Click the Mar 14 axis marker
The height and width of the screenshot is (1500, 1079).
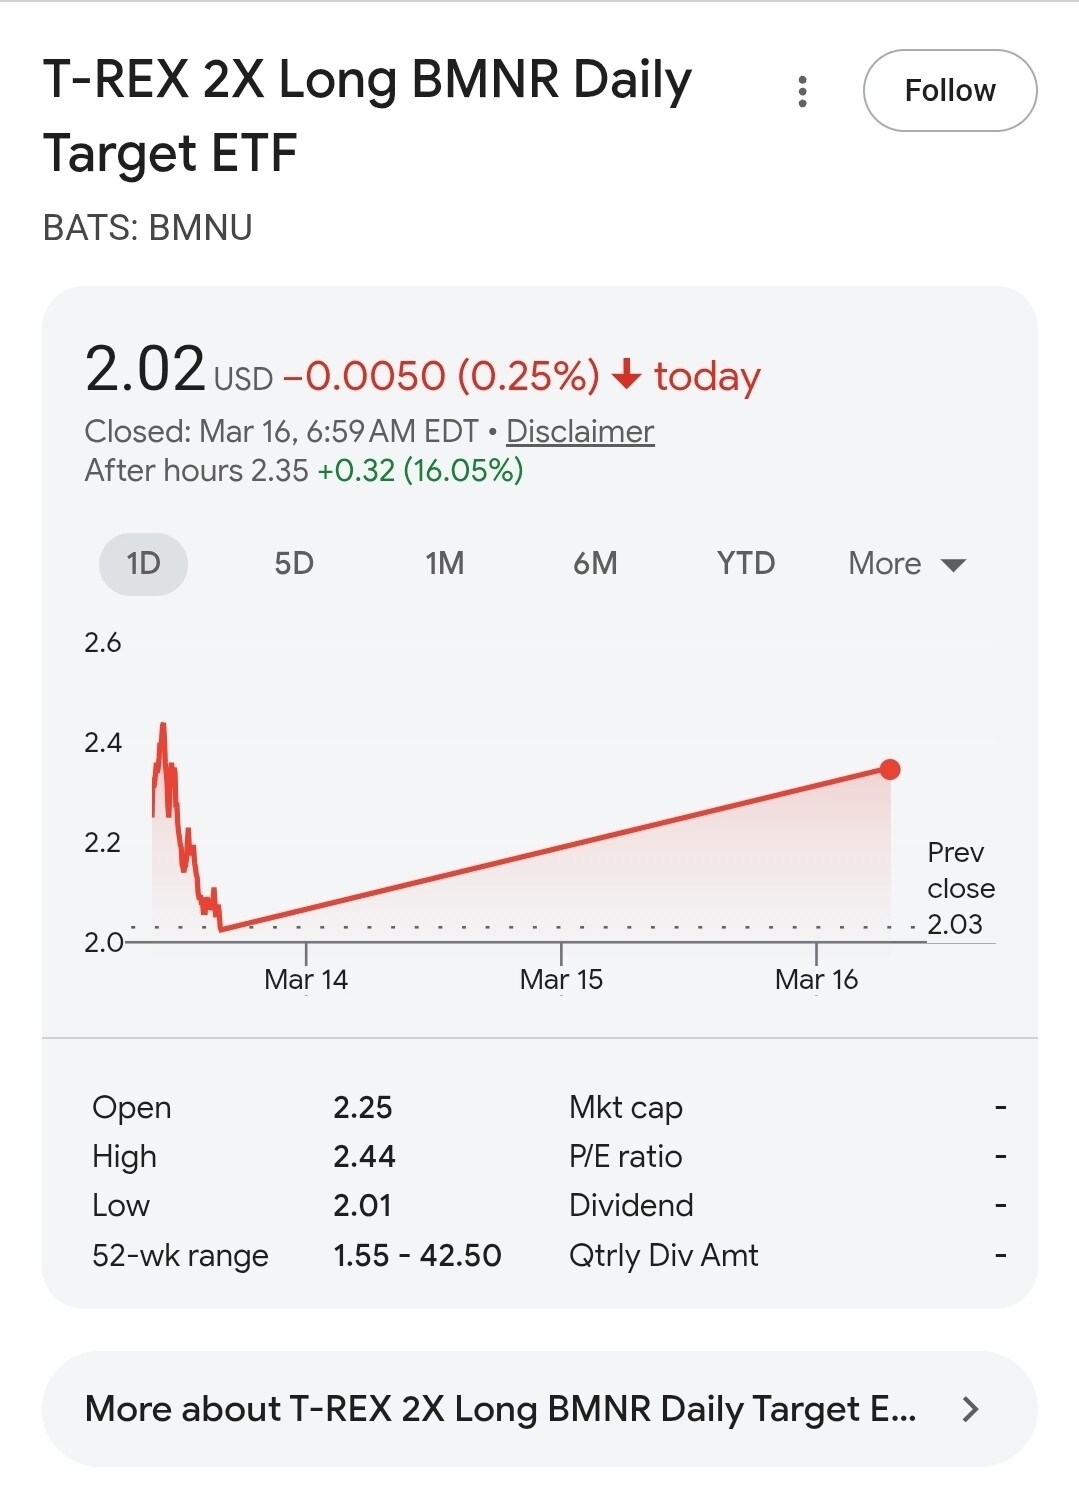click(306, 979)
